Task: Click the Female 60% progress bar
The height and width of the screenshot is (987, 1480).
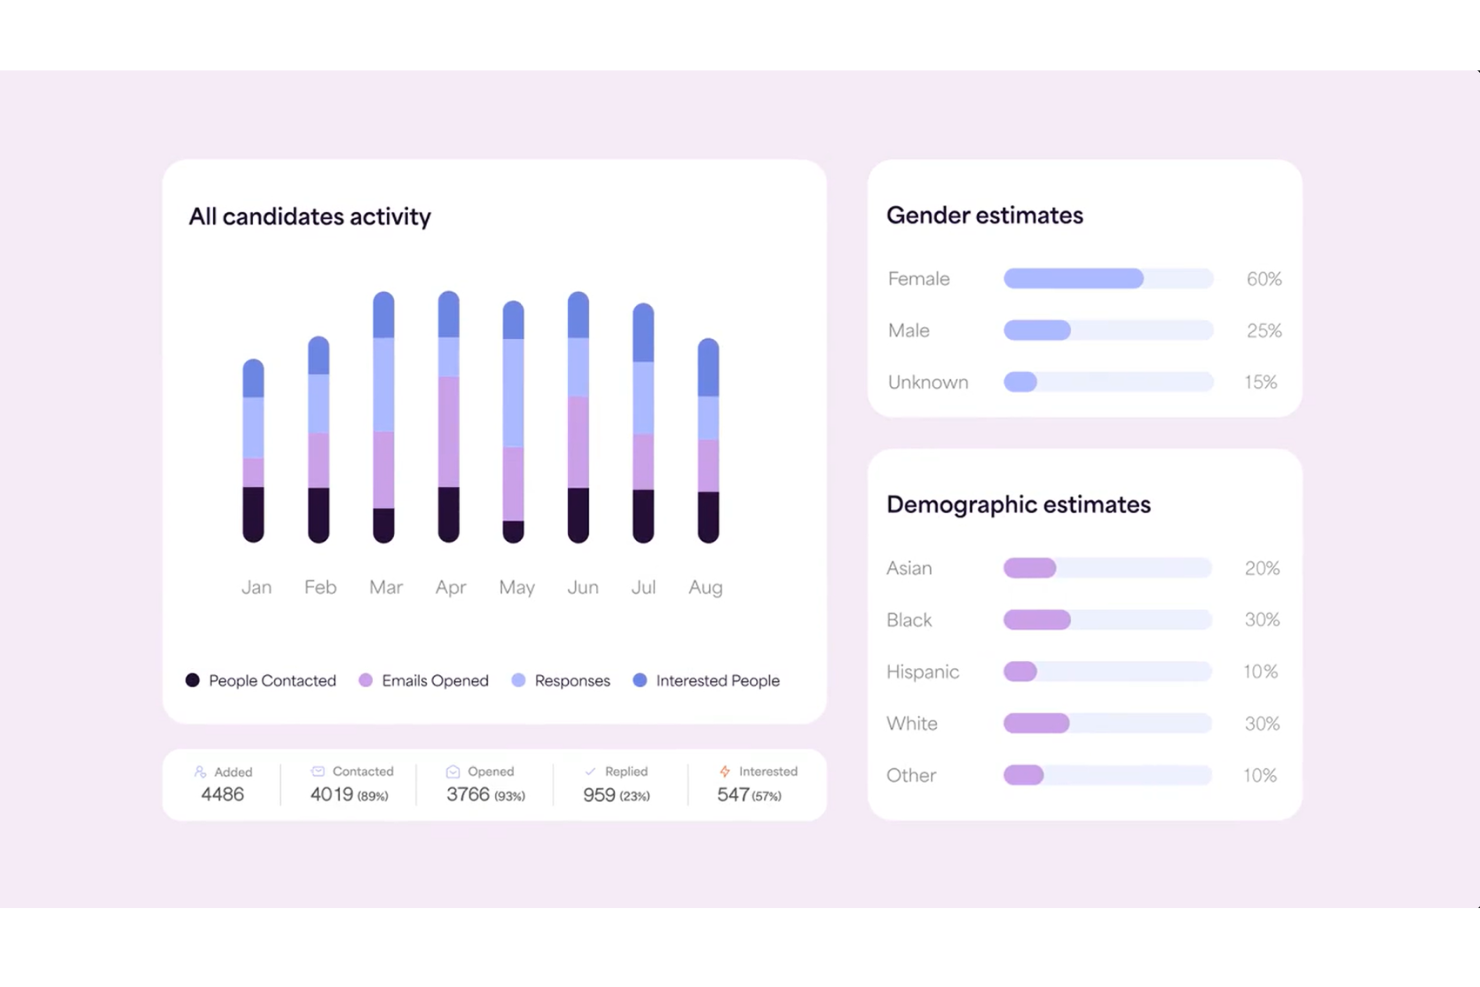Action: [1107, 278]
